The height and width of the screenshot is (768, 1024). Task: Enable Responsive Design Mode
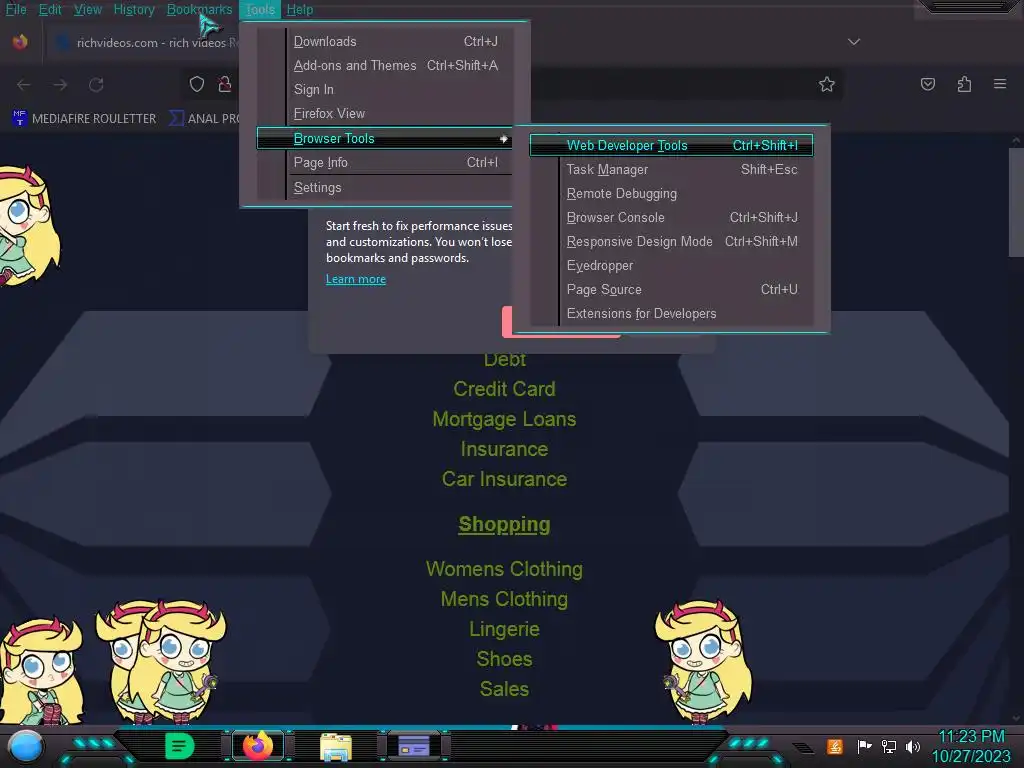(x=671, y=242)
